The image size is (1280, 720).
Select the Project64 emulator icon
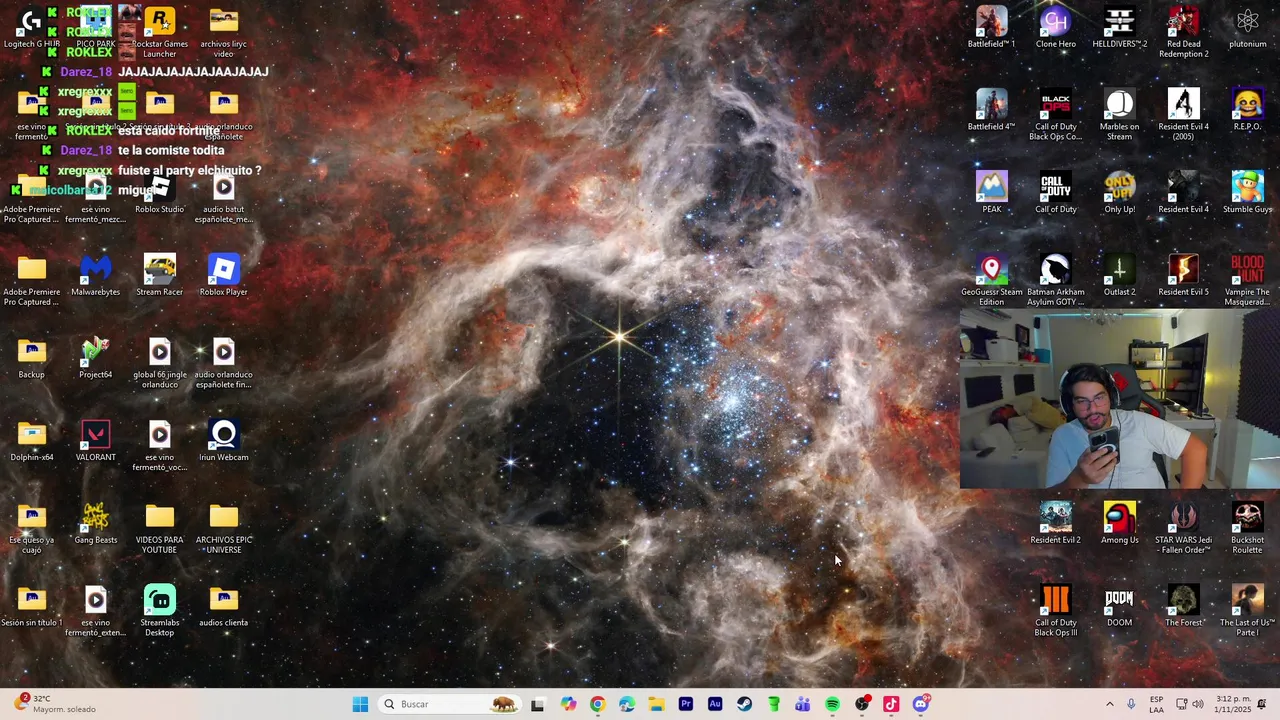pyautogui.click(x=96, y=359)
